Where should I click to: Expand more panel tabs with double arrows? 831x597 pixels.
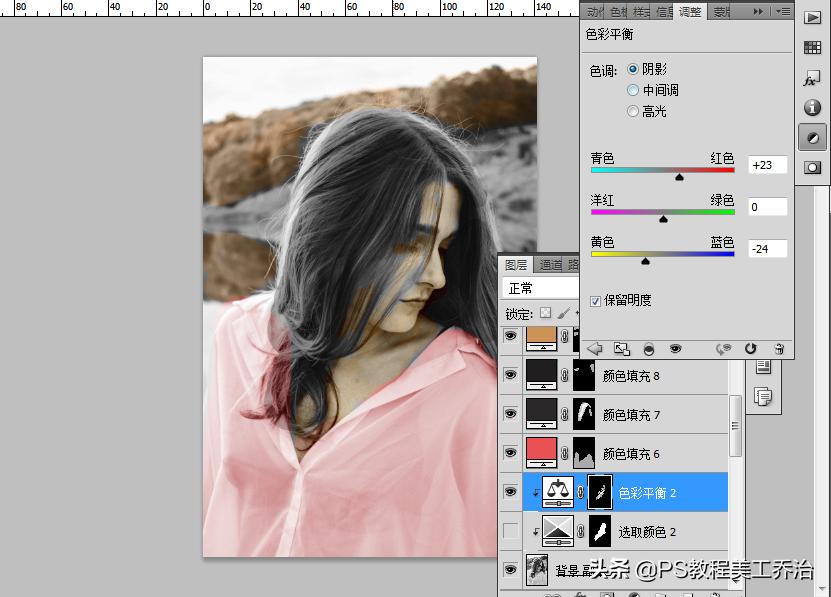pyautogui.click(x=758, y=11)
